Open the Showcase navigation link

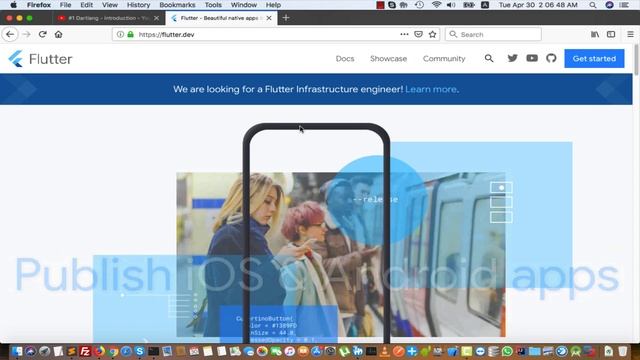pos(388,59)
